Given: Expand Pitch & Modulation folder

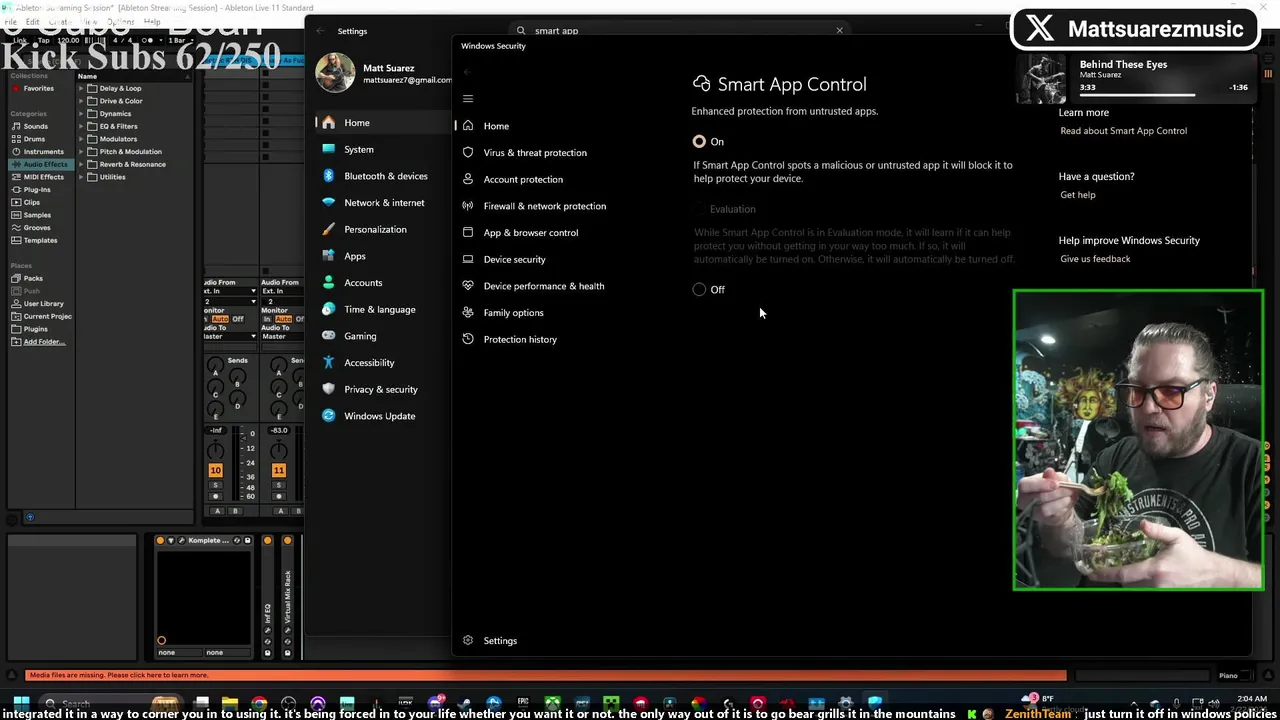Looking at the screenshot, I should [82, 152].
